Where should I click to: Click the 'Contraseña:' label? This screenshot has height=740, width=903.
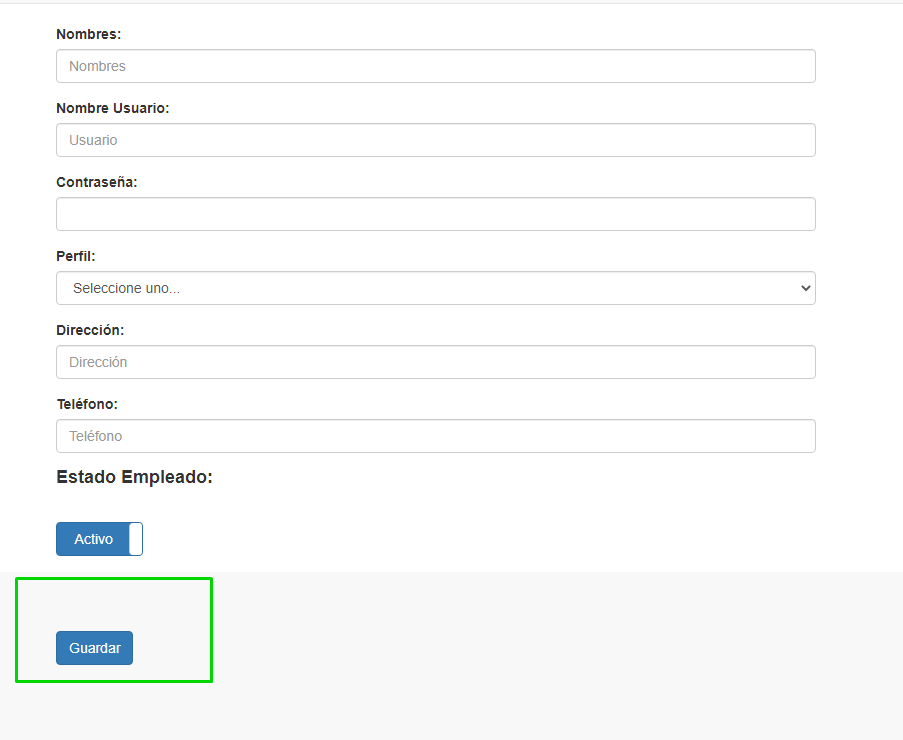[96, 182]
